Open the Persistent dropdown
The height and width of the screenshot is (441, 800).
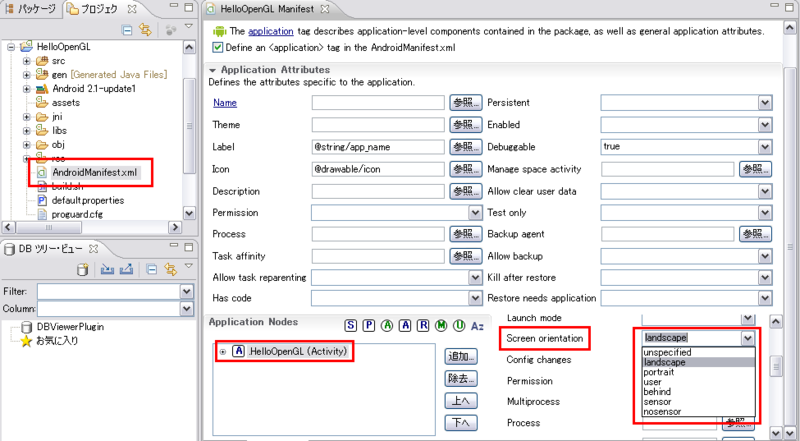coord(764,103)
